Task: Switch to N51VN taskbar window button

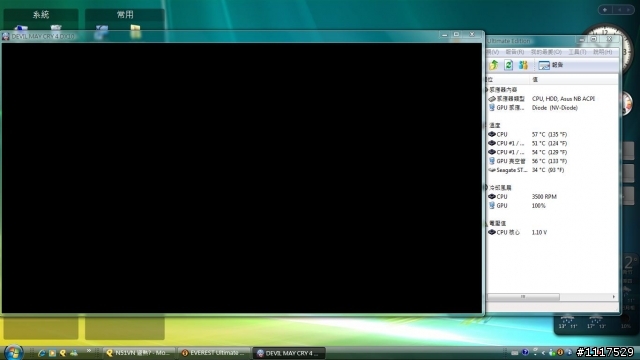Action: tap(139, 353)
